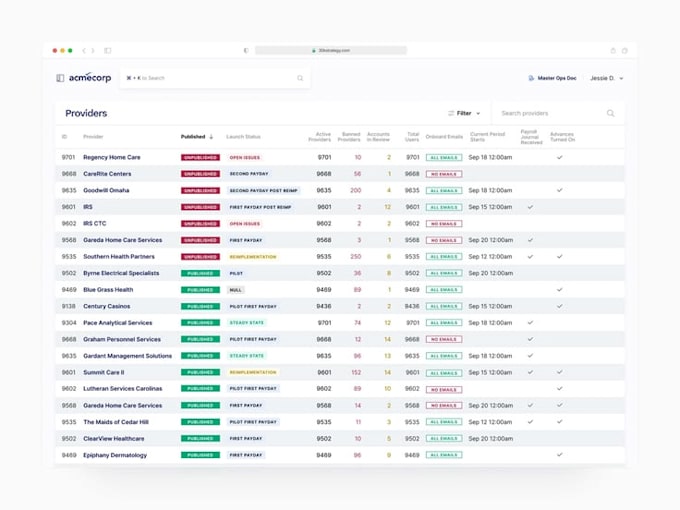Open the Lutheran Services Carolinas provider

(123, 389)
